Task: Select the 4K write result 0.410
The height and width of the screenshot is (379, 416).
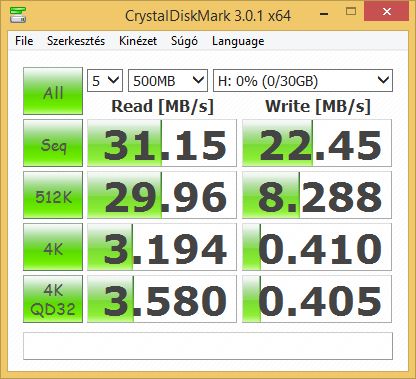Action: click(317, 247)
